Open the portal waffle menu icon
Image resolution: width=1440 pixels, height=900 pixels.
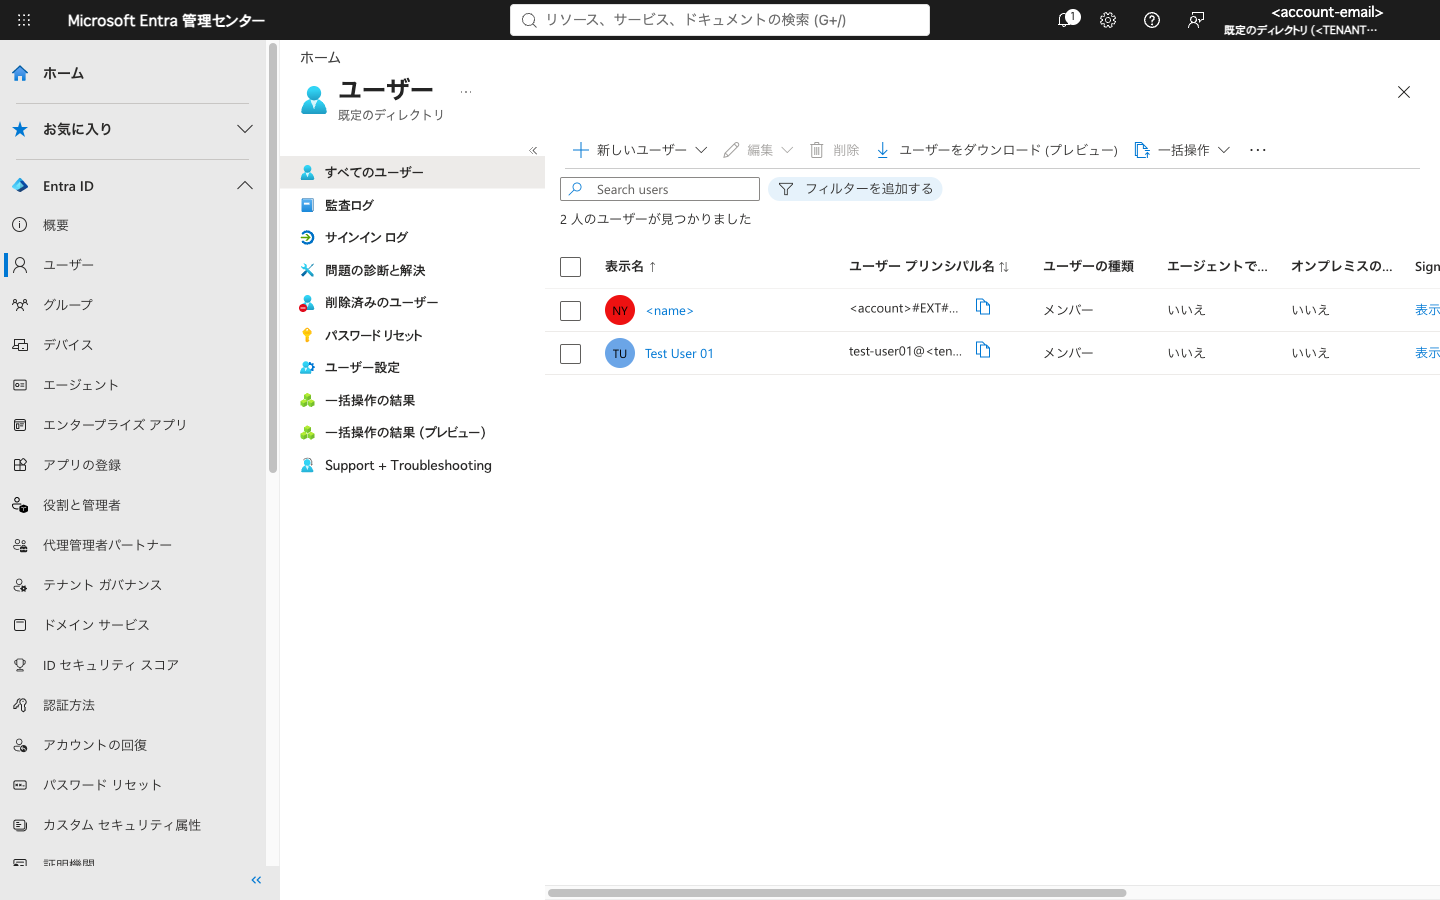tap(24, 20)
